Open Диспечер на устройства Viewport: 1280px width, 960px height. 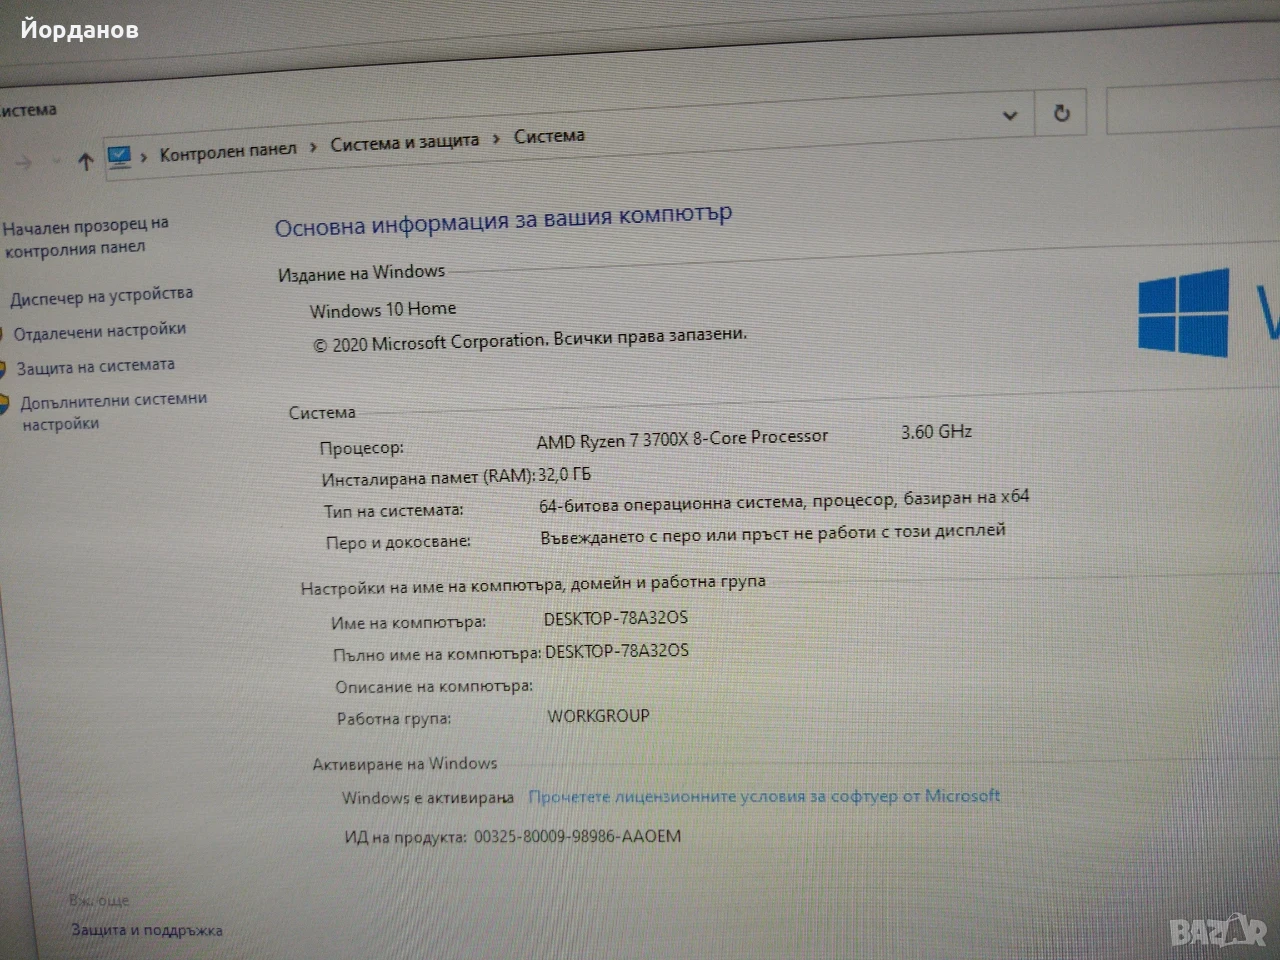coord(102,296)
